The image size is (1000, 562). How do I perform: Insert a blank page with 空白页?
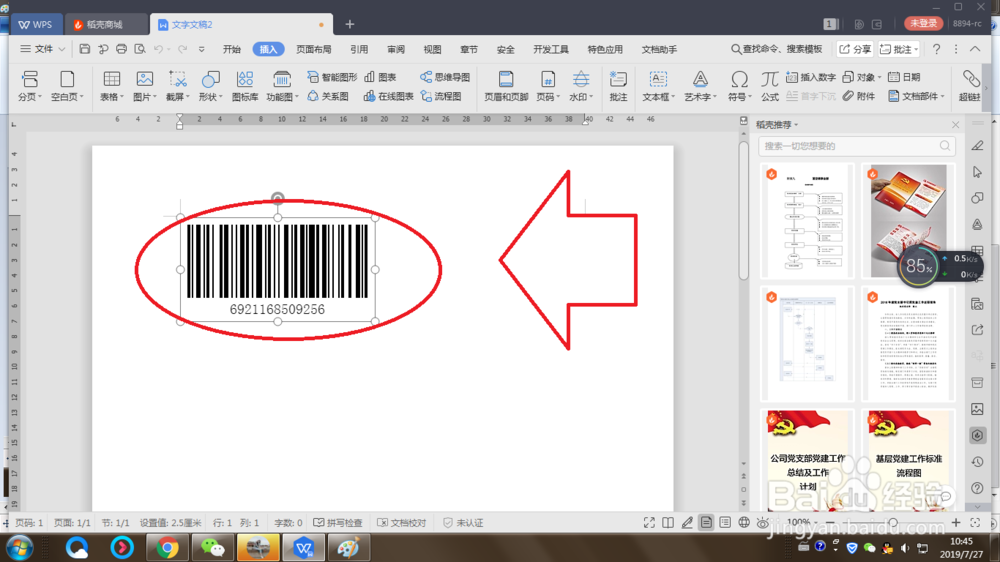tap(67, 86)
